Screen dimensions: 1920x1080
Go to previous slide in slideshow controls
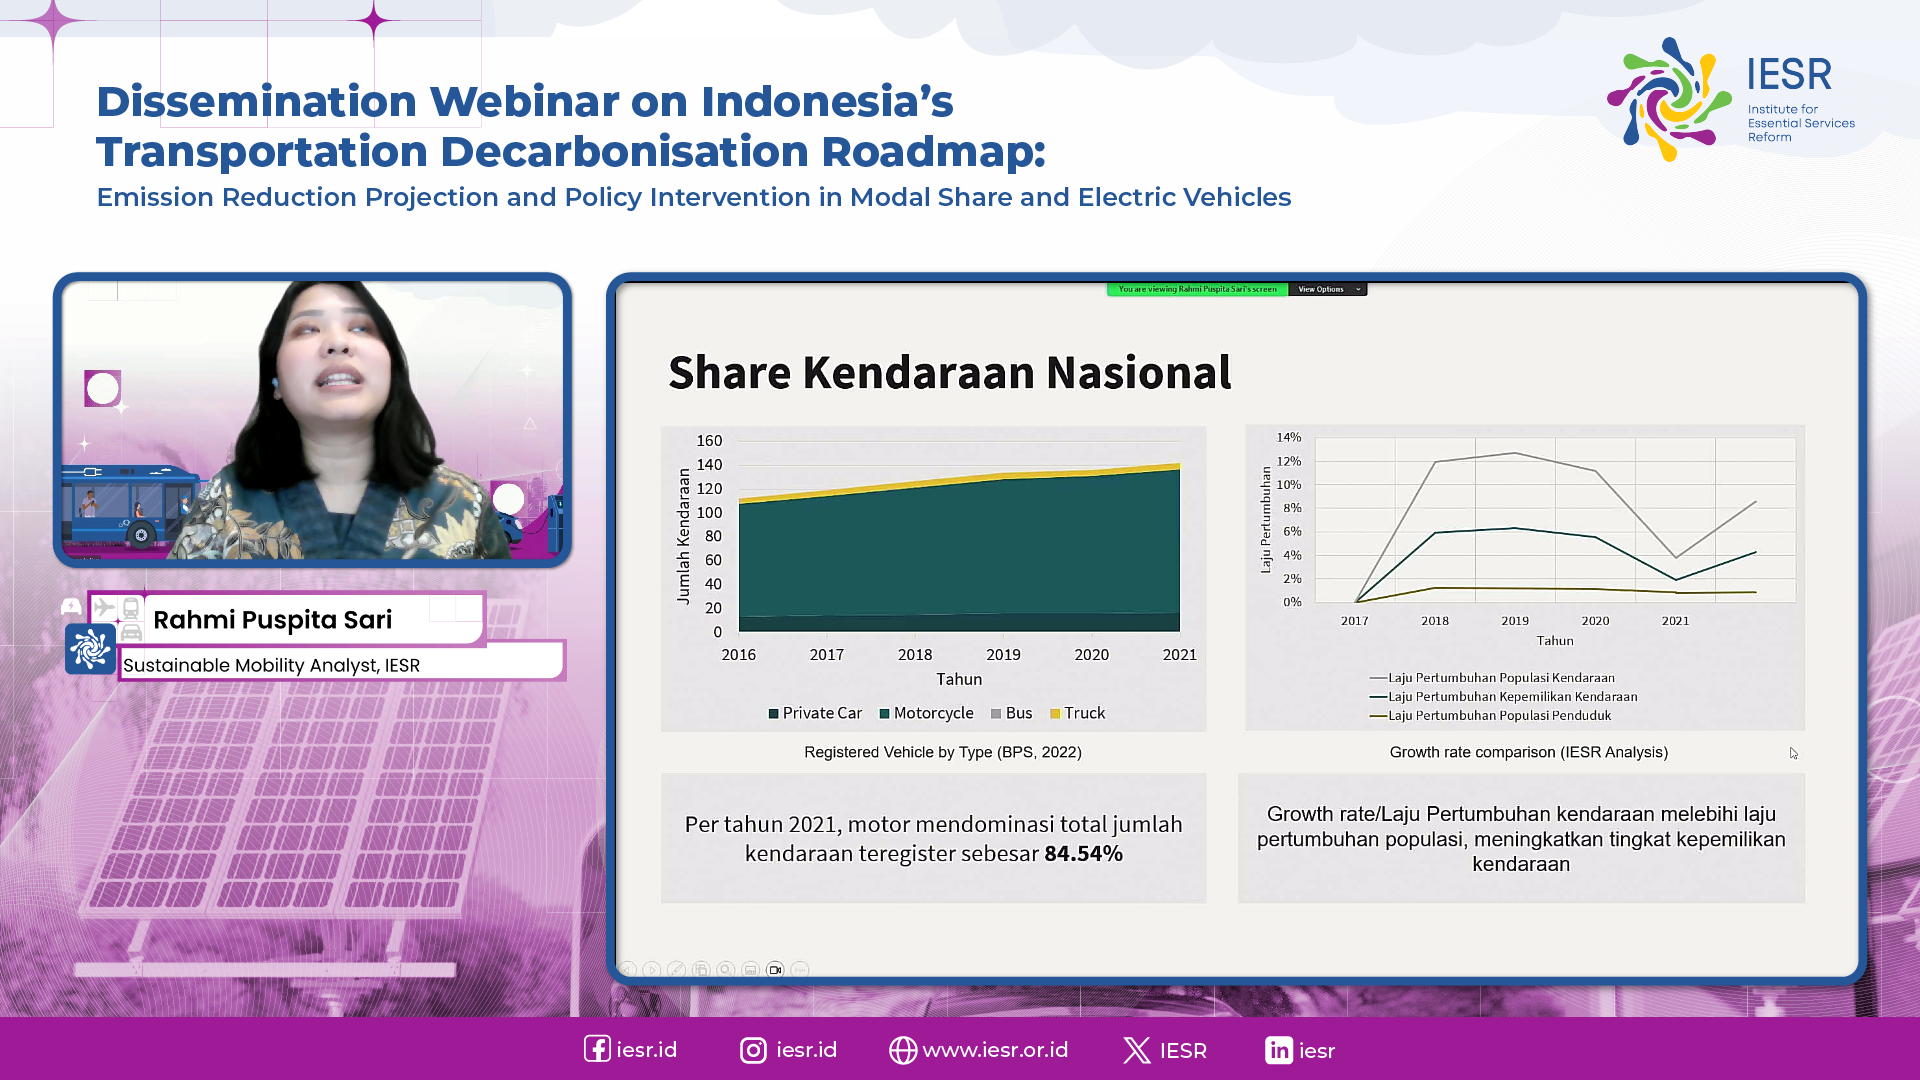[628, 969]
